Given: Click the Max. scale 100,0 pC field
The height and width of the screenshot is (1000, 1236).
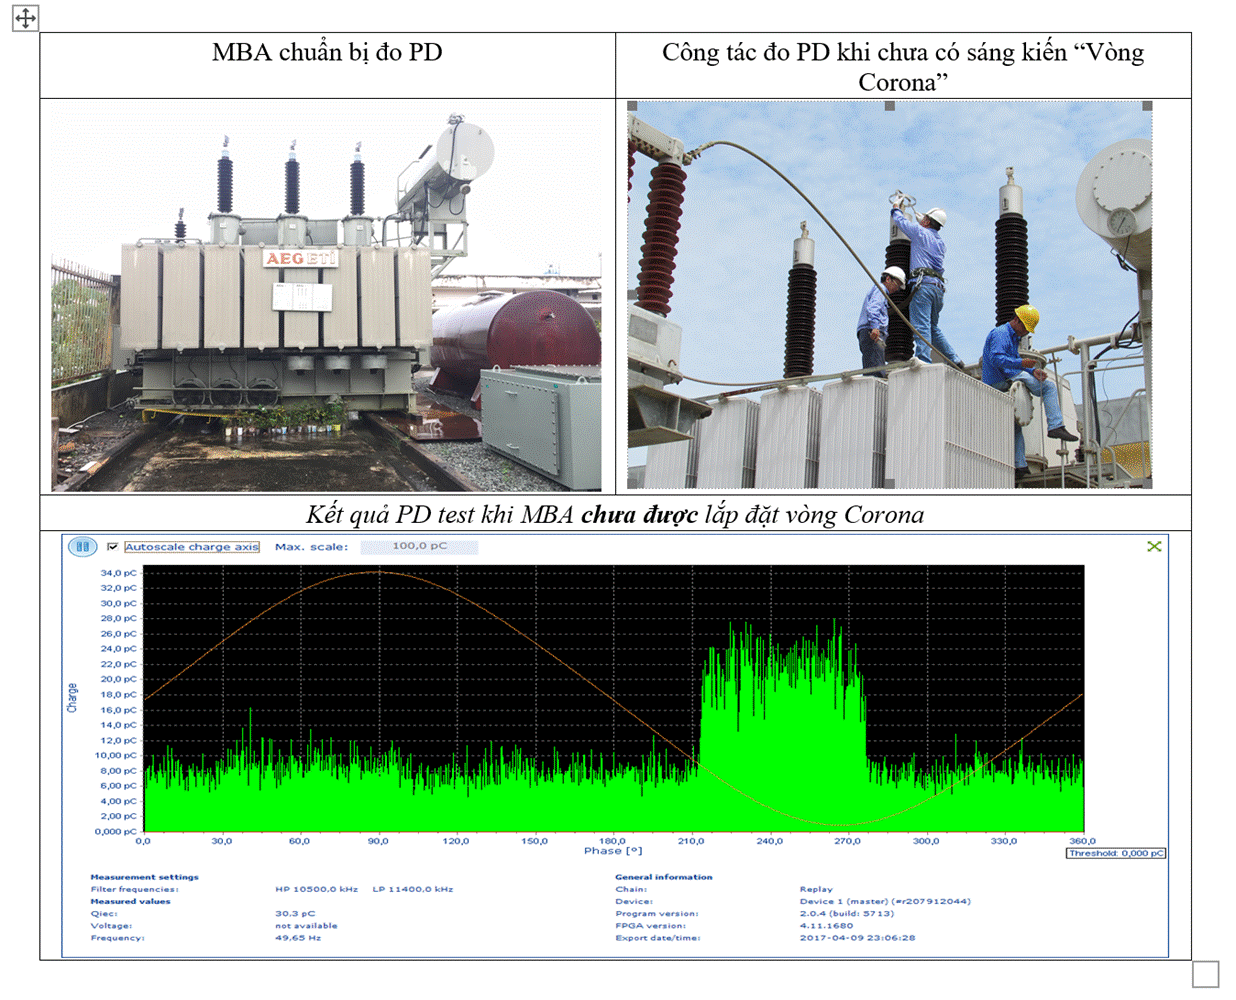Looking at the screenshot, I should point(419,547).
